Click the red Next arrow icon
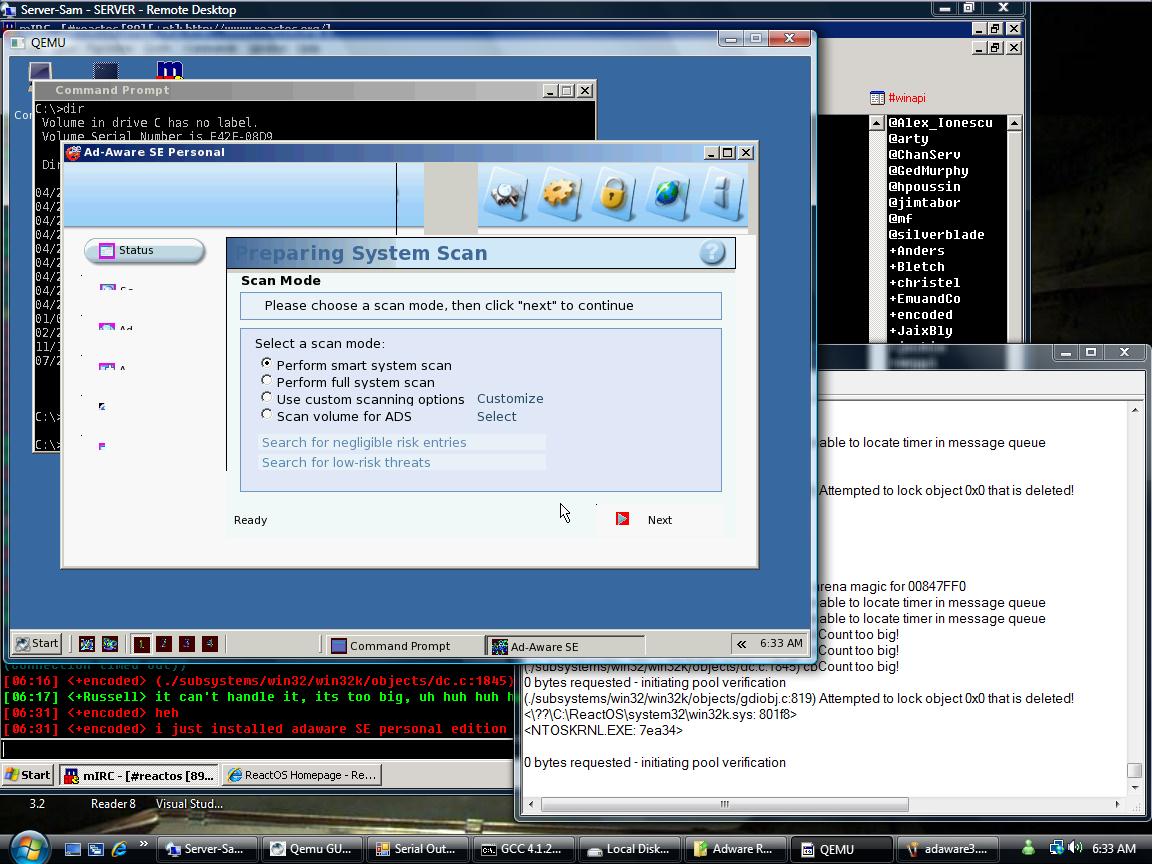This screenshot has height=864, width=1152. tap(622, 519)
